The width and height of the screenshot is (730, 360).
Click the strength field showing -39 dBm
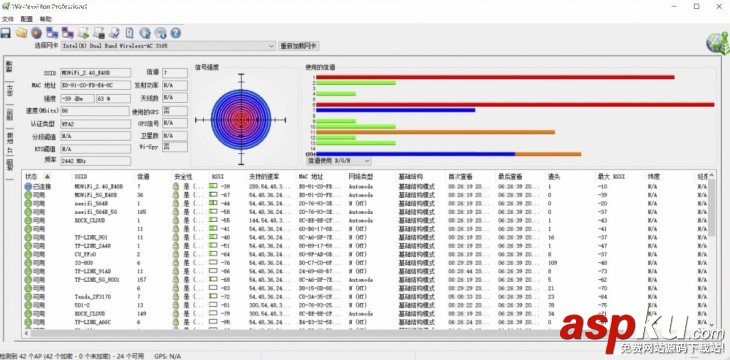77,99
